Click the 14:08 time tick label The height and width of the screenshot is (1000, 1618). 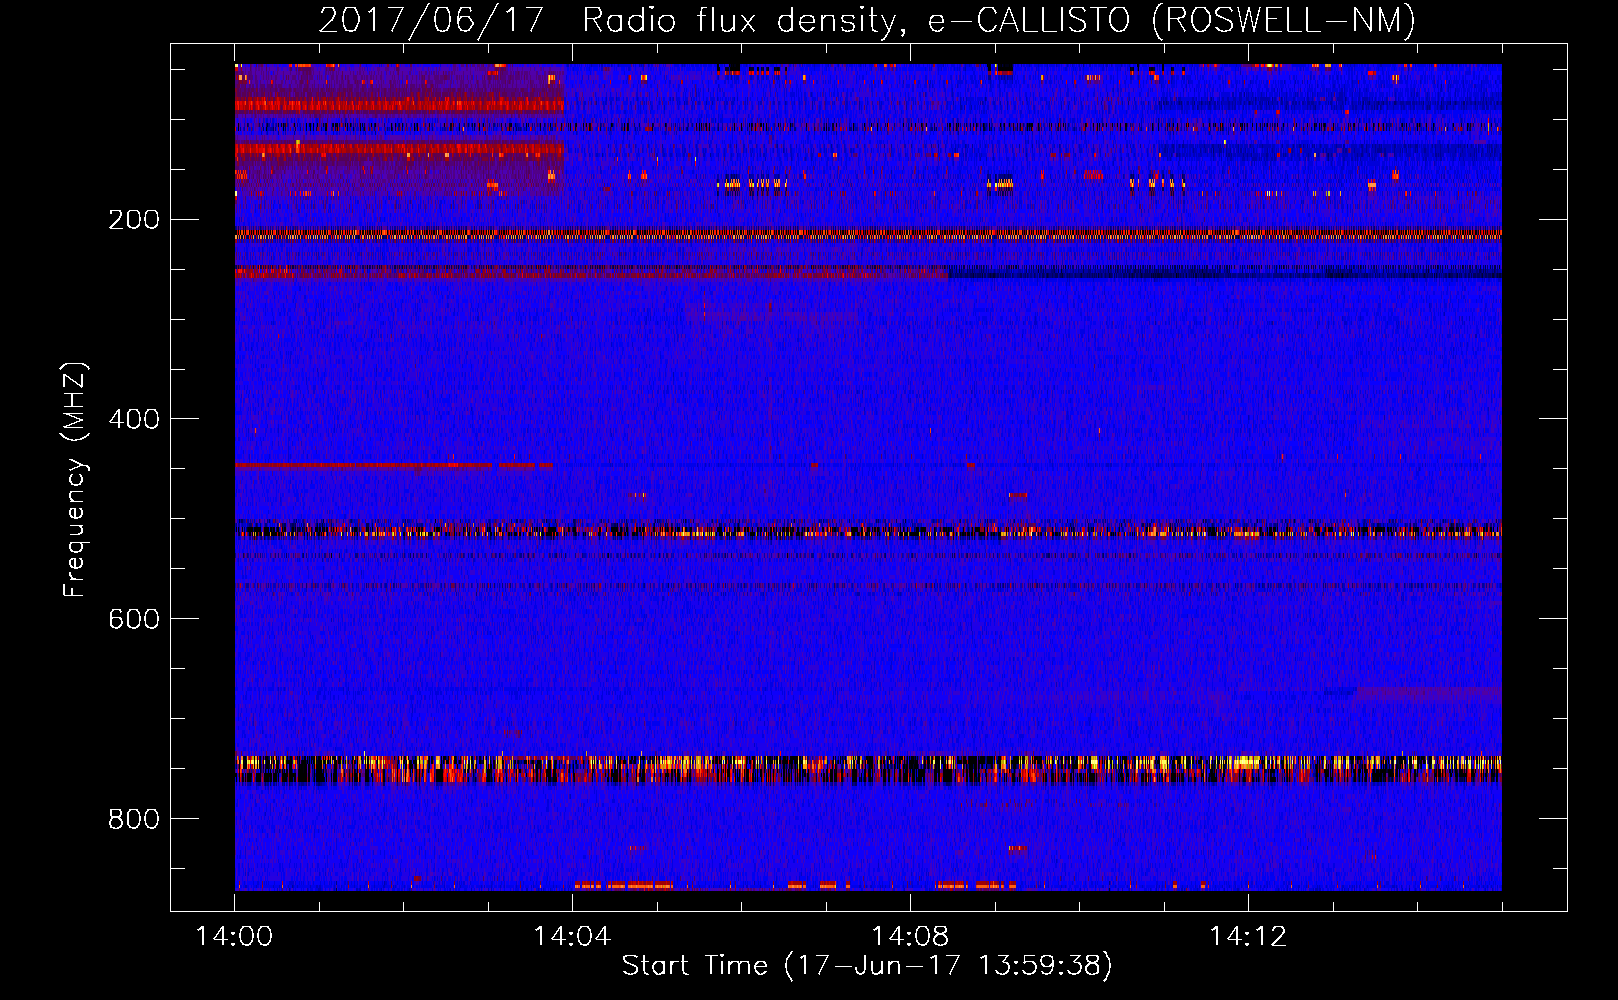pos(910,937)
